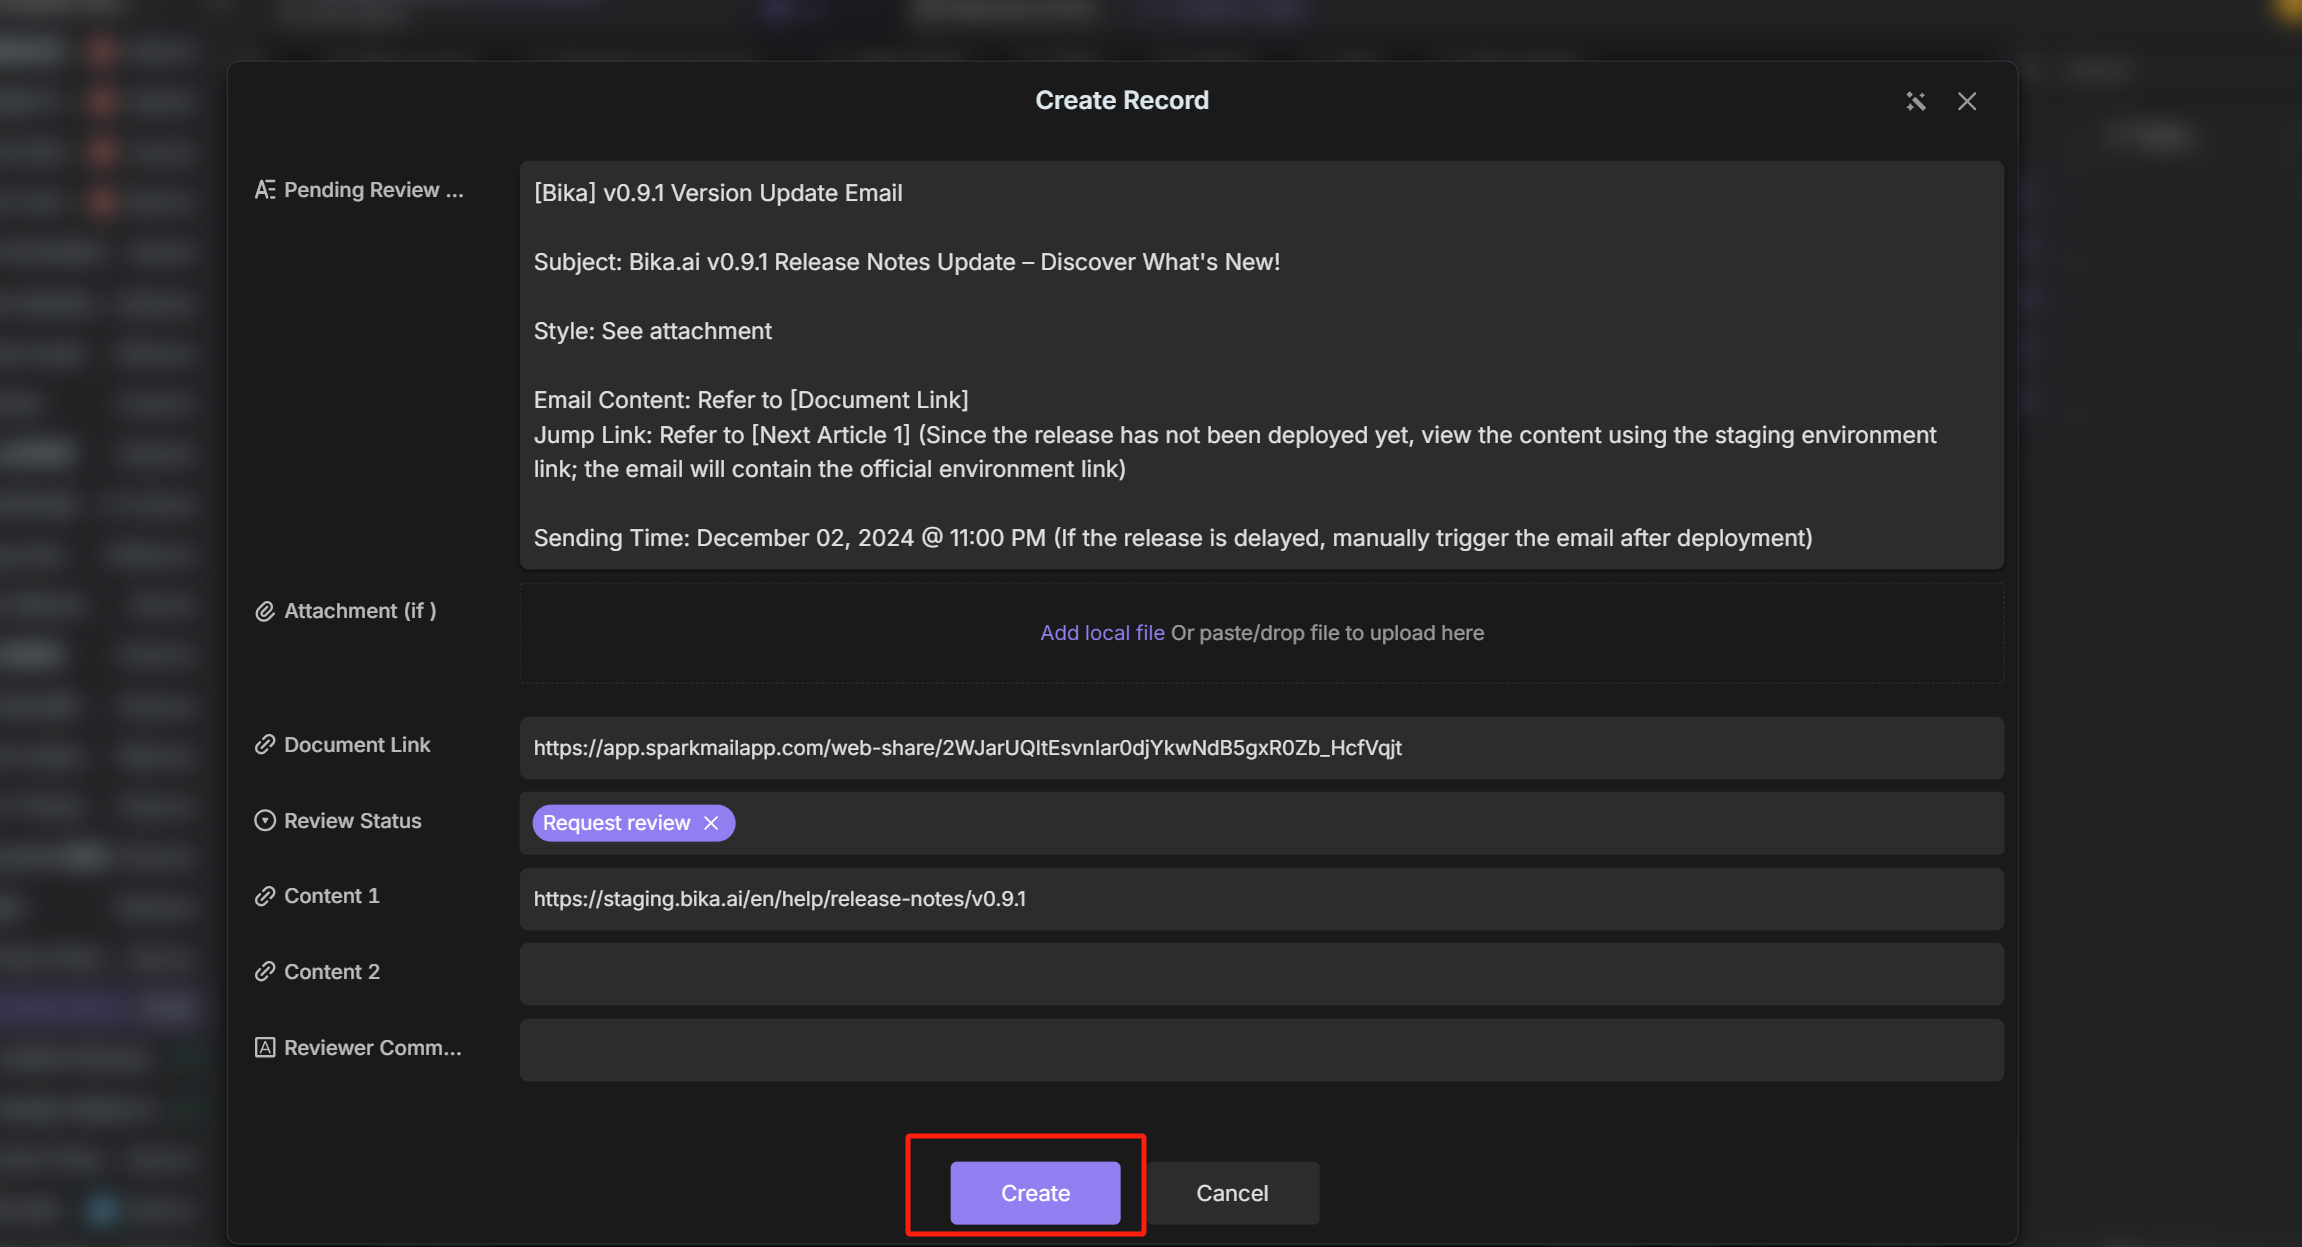
Task: Click the Content 1 label
Action: click(331, 896)
